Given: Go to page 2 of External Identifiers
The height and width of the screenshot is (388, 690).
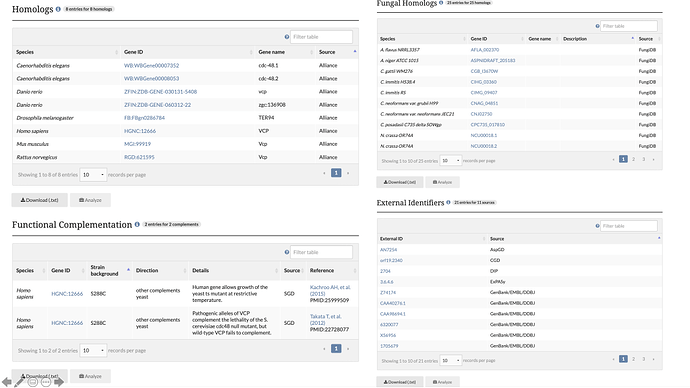Looking at the screenshot, I should 633,359.
